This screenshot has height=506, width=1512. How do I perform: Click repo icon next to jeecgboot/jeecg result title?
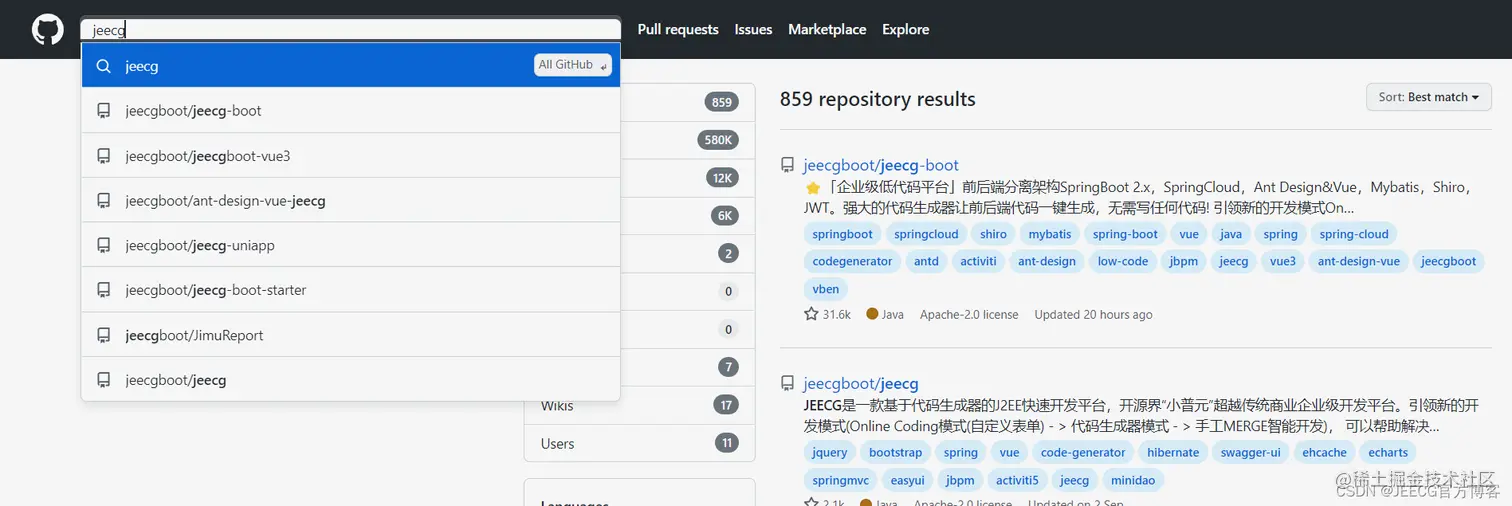(788, 383)
